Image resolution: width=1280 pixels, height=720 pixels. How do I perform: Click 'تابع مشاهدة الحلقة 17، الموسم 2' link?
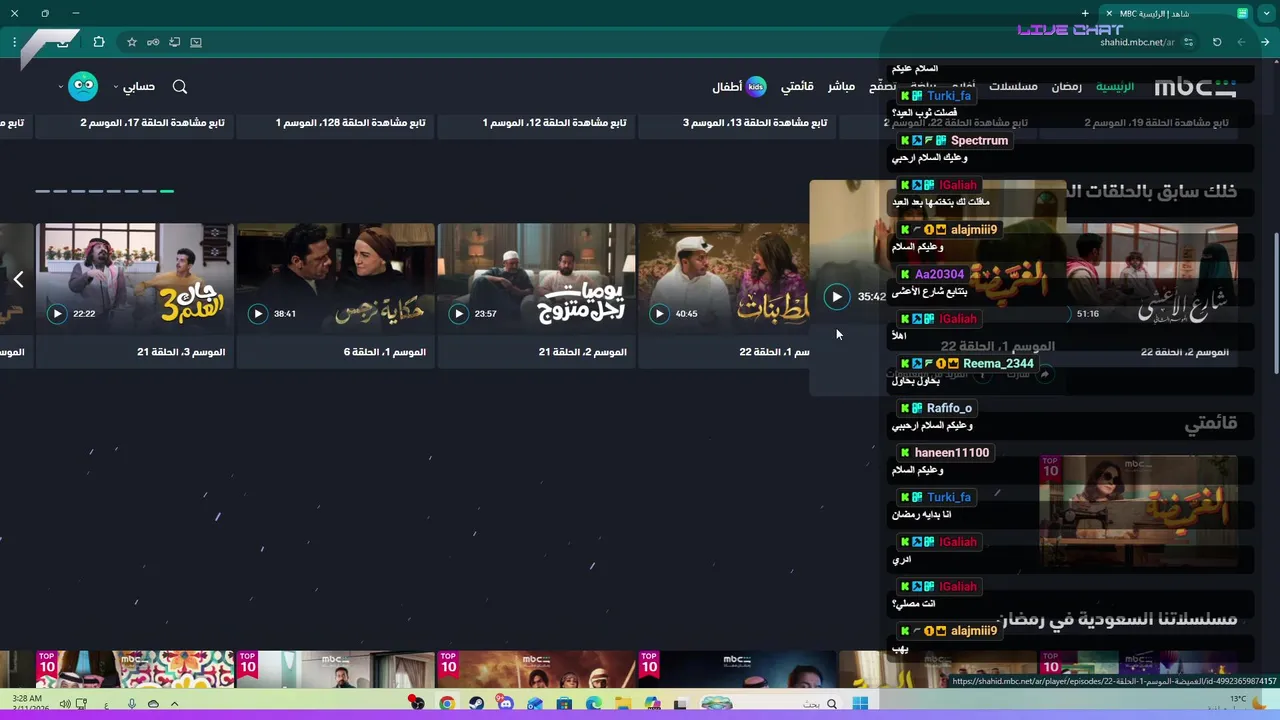(153, 123)
